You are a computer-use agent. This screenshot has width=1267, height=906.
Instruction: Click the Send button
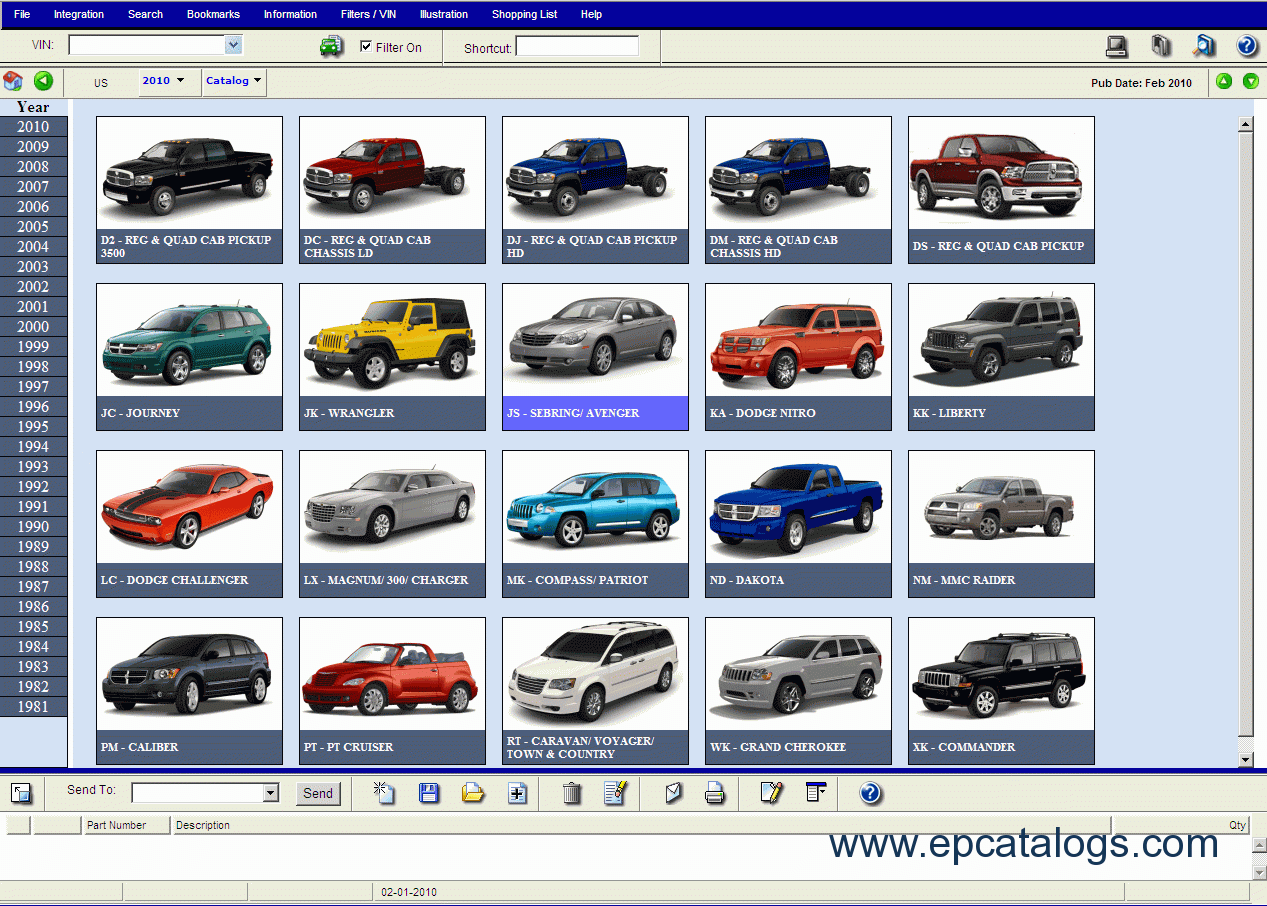pyautogui.click(x=318, y=793)
